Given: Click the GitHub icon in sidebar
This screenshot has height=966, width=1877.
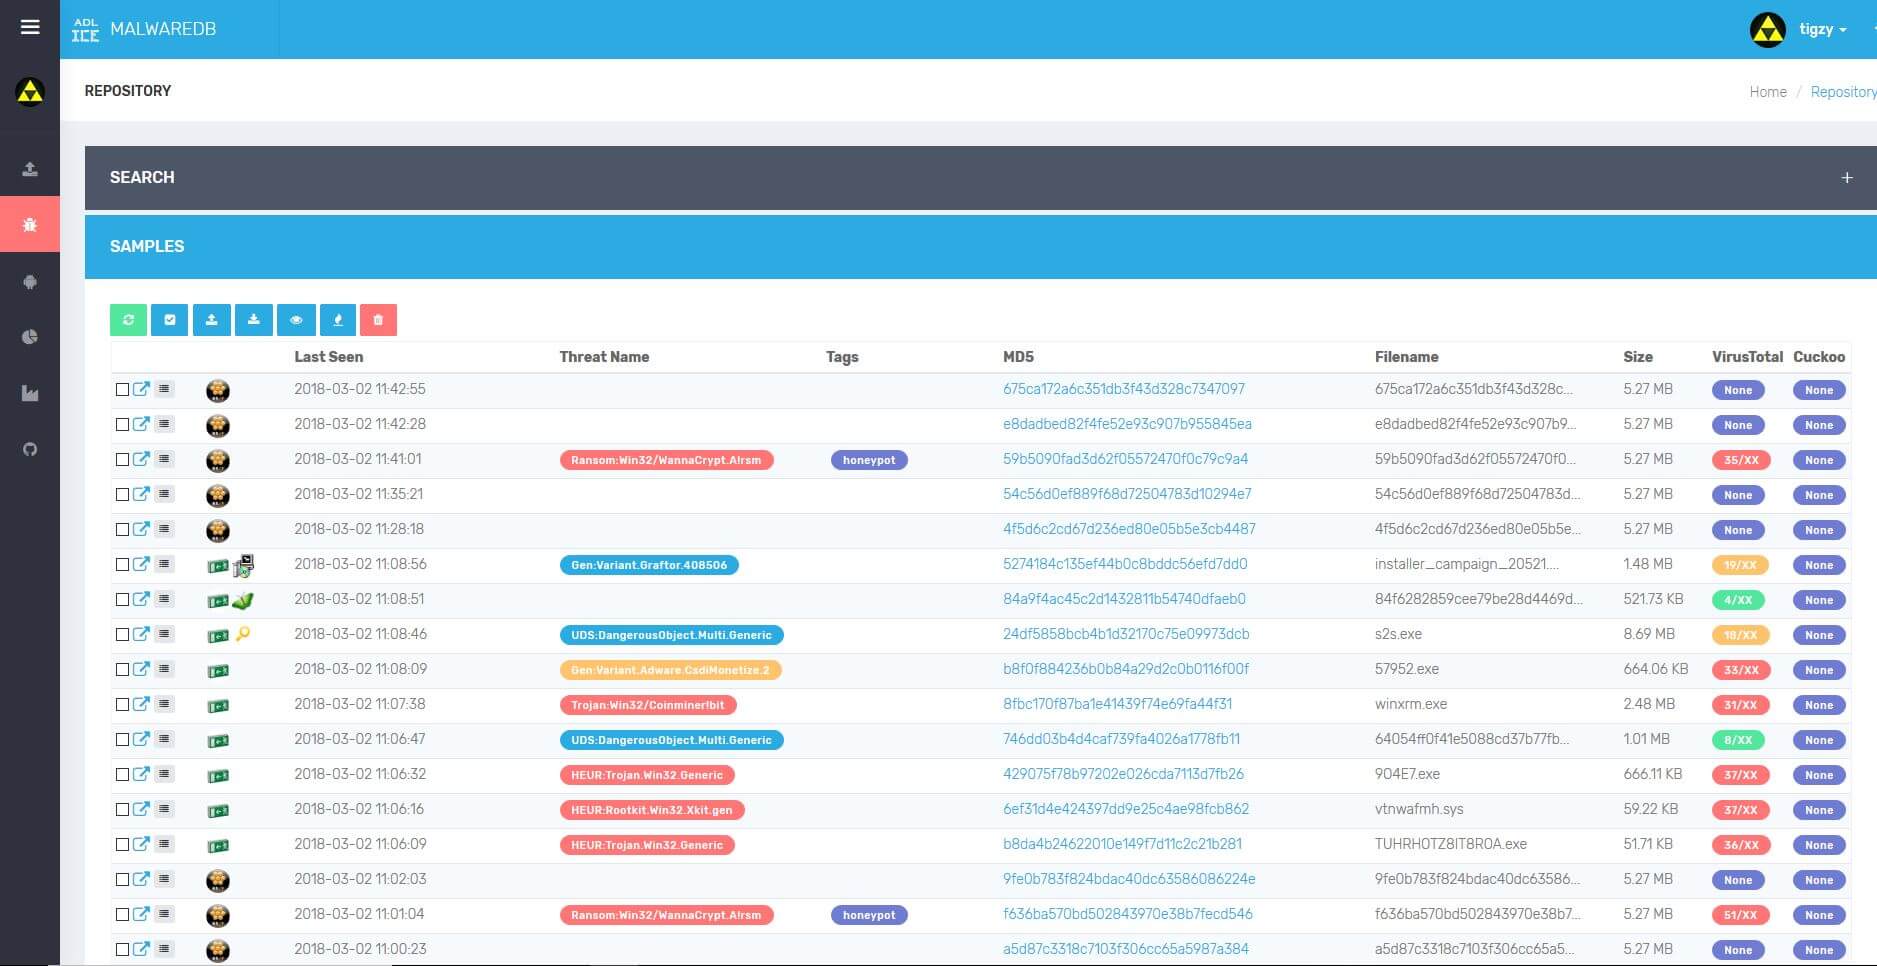Looking at the screenshot, I should (30, 449).
